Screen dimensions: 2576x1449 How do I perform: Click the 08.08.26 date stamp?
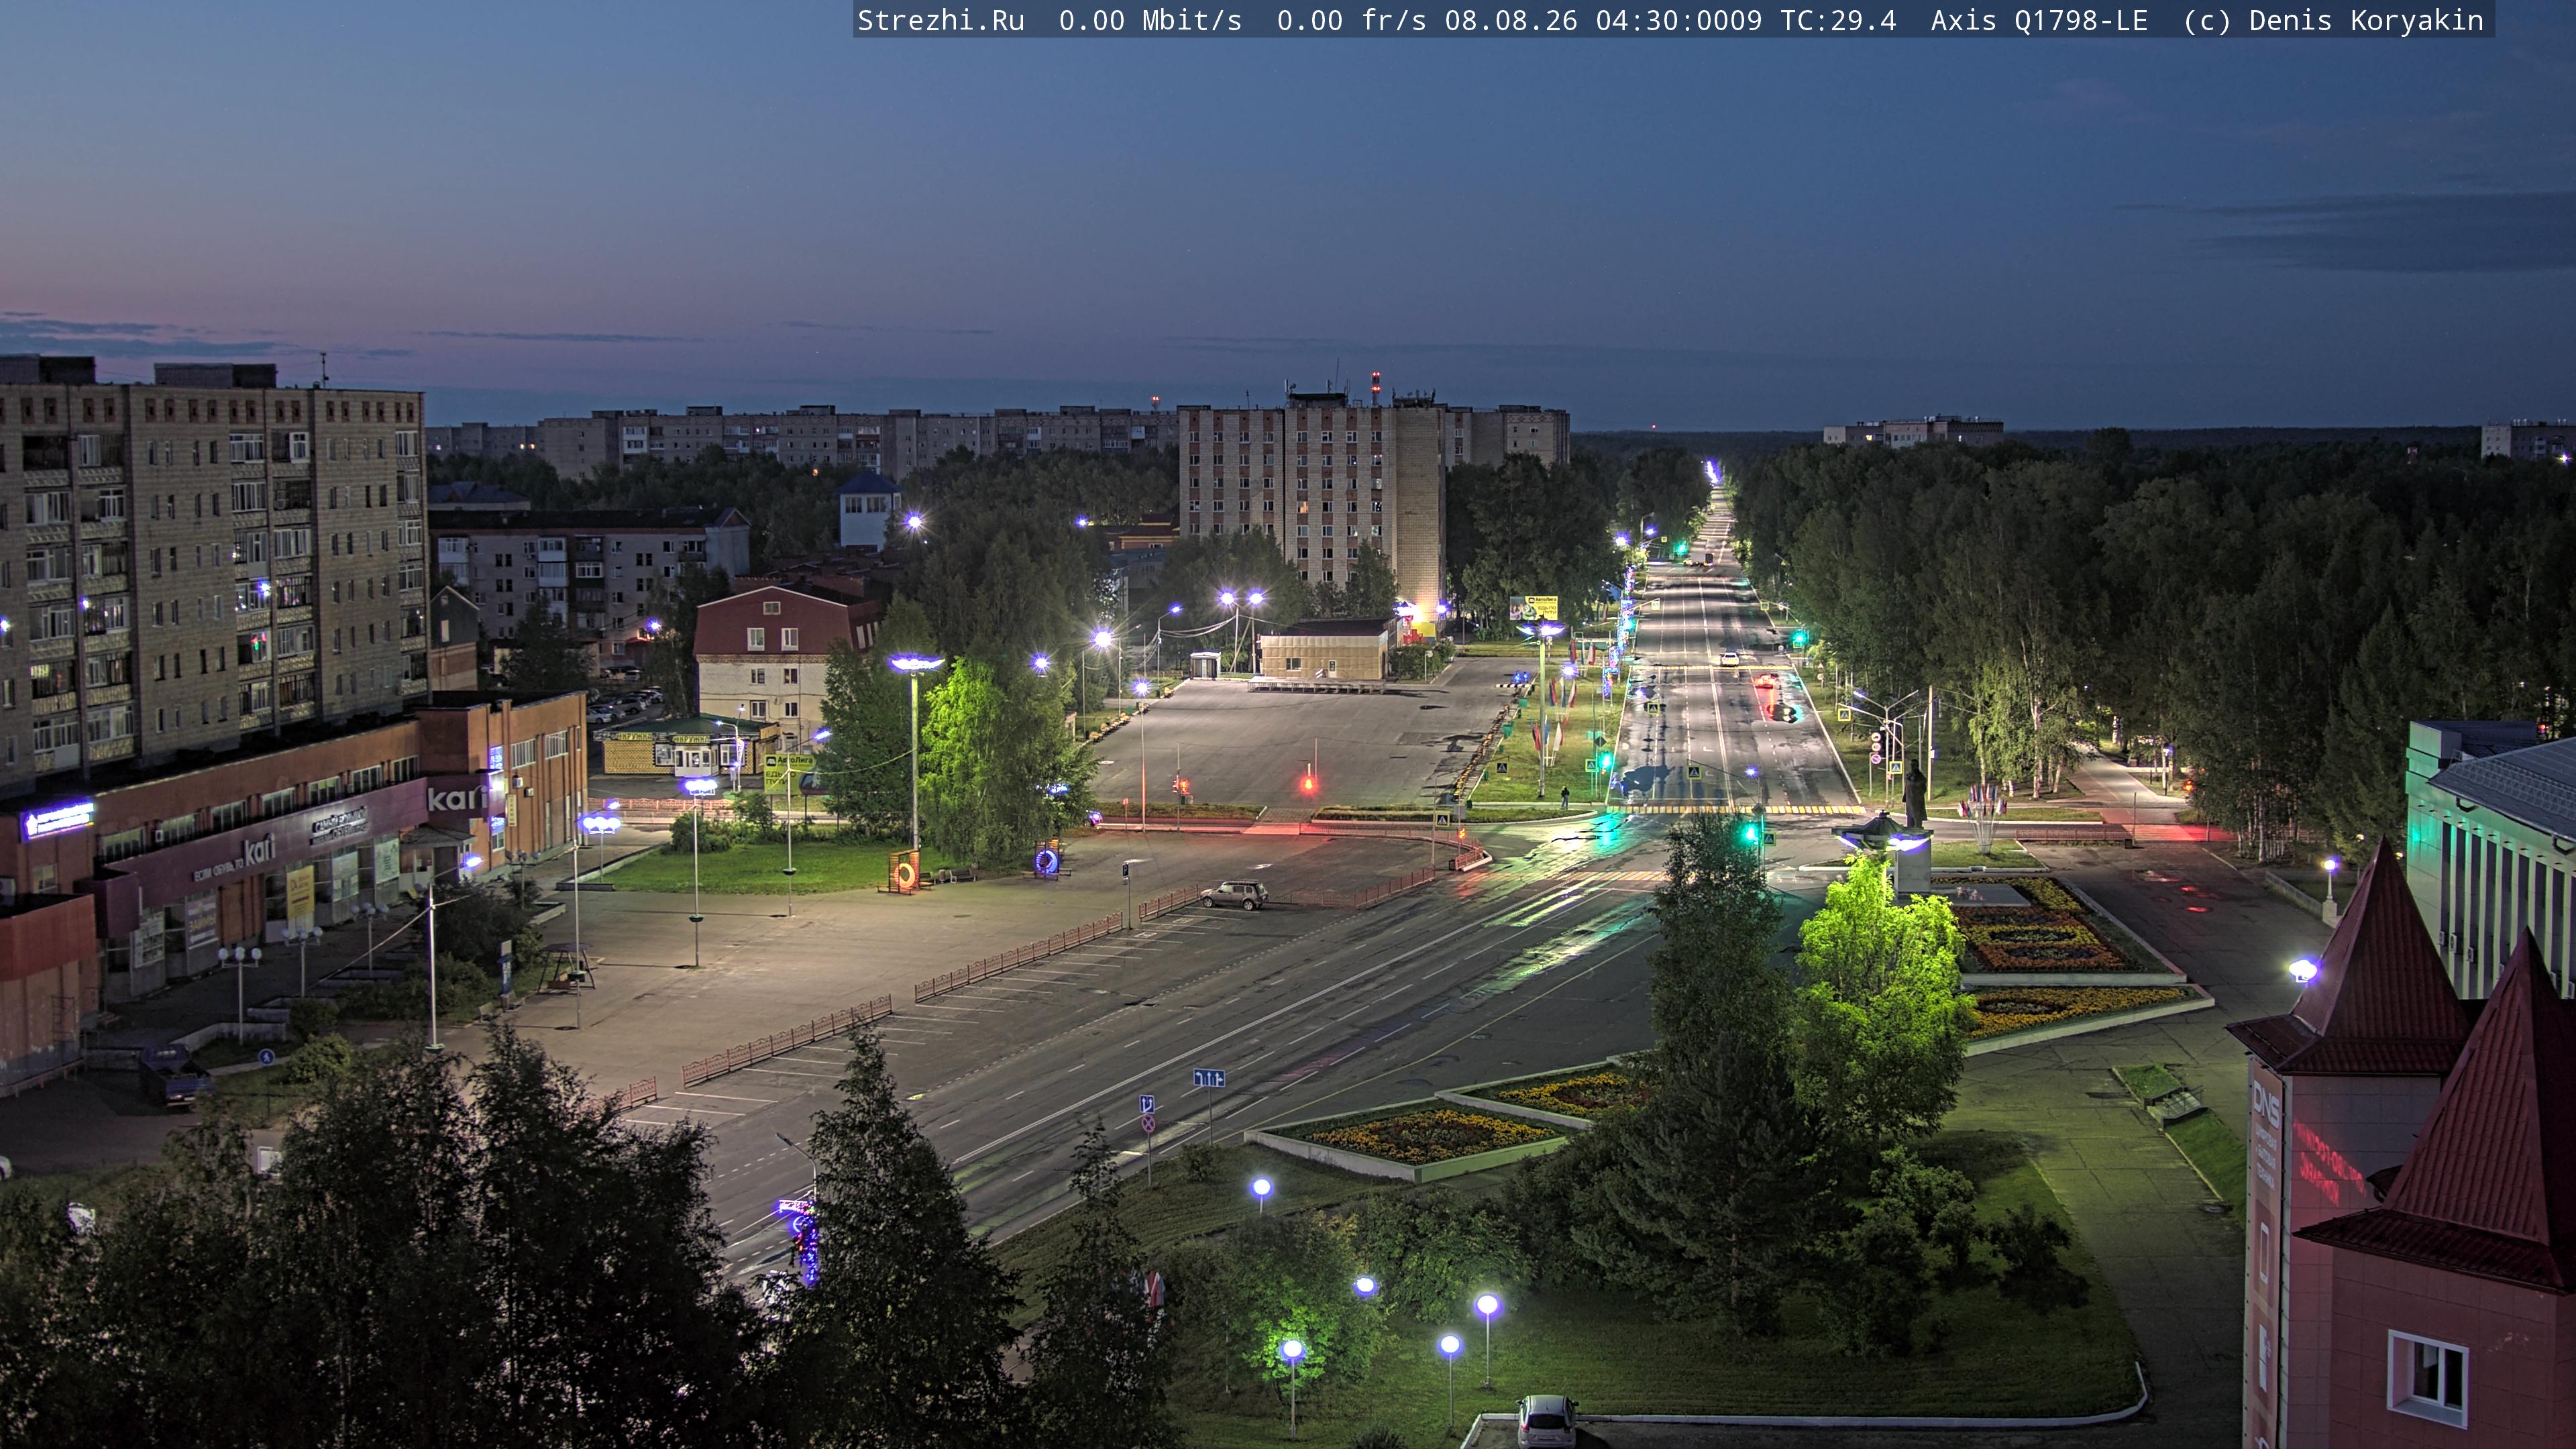coord(1510,21)
